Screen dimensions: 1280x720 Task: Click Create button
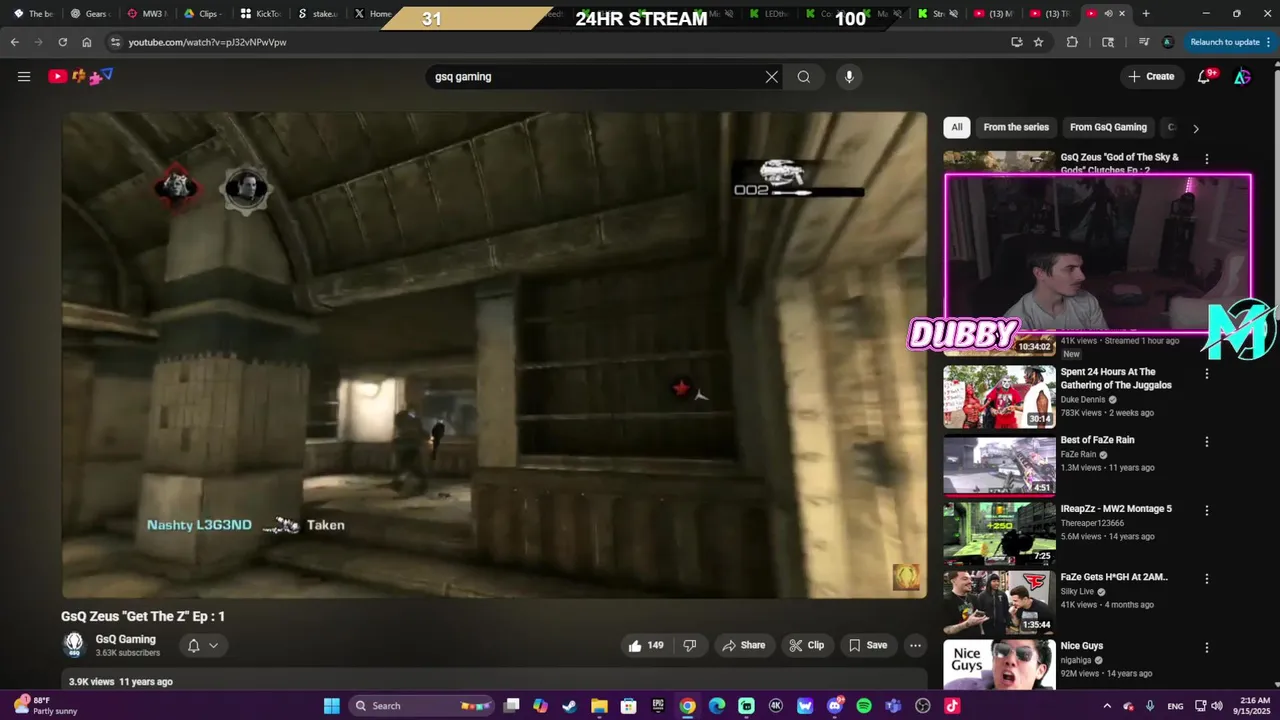click(x=1151, y=76)
